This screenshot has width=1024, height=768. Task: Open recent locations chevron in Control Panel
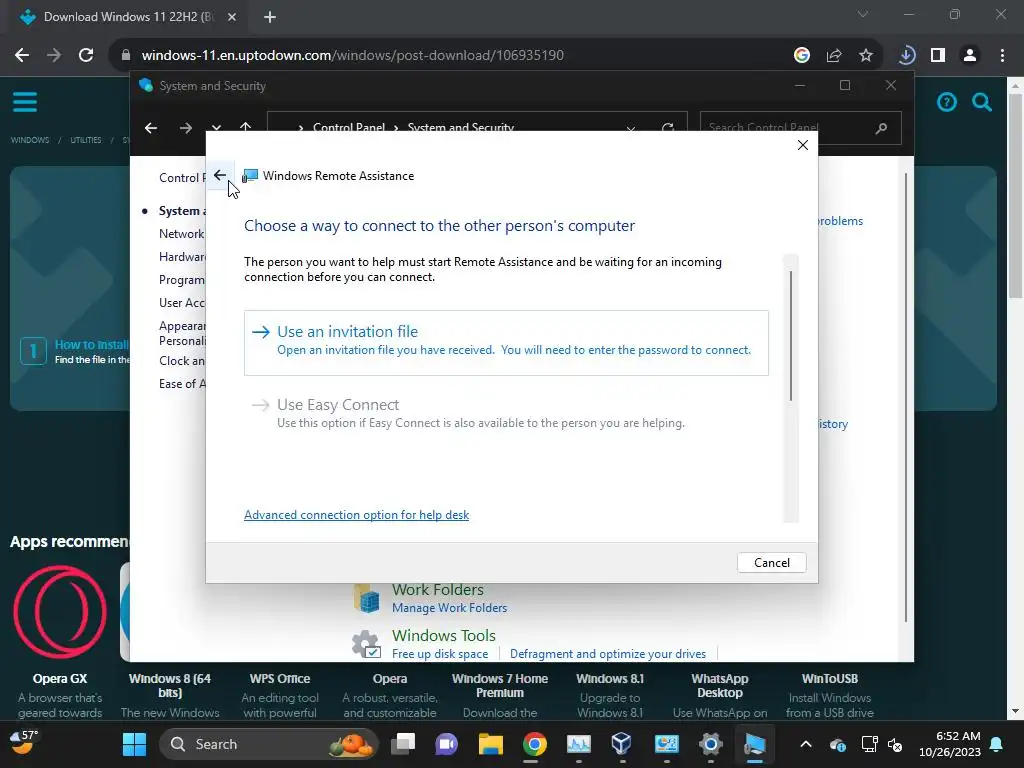(216, 128)
